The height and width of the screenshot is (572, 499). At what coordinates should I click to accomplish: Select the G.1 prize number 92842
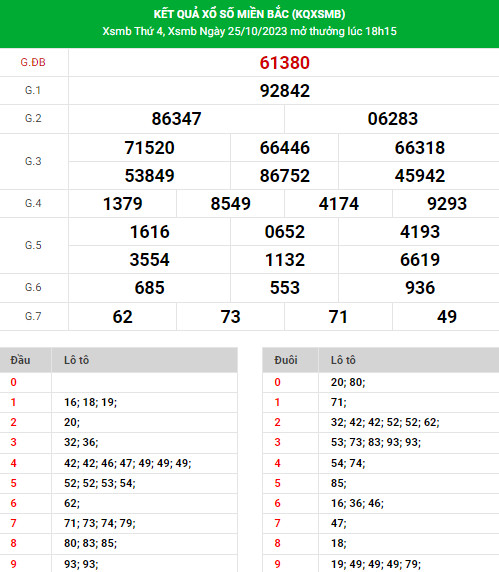285,91
